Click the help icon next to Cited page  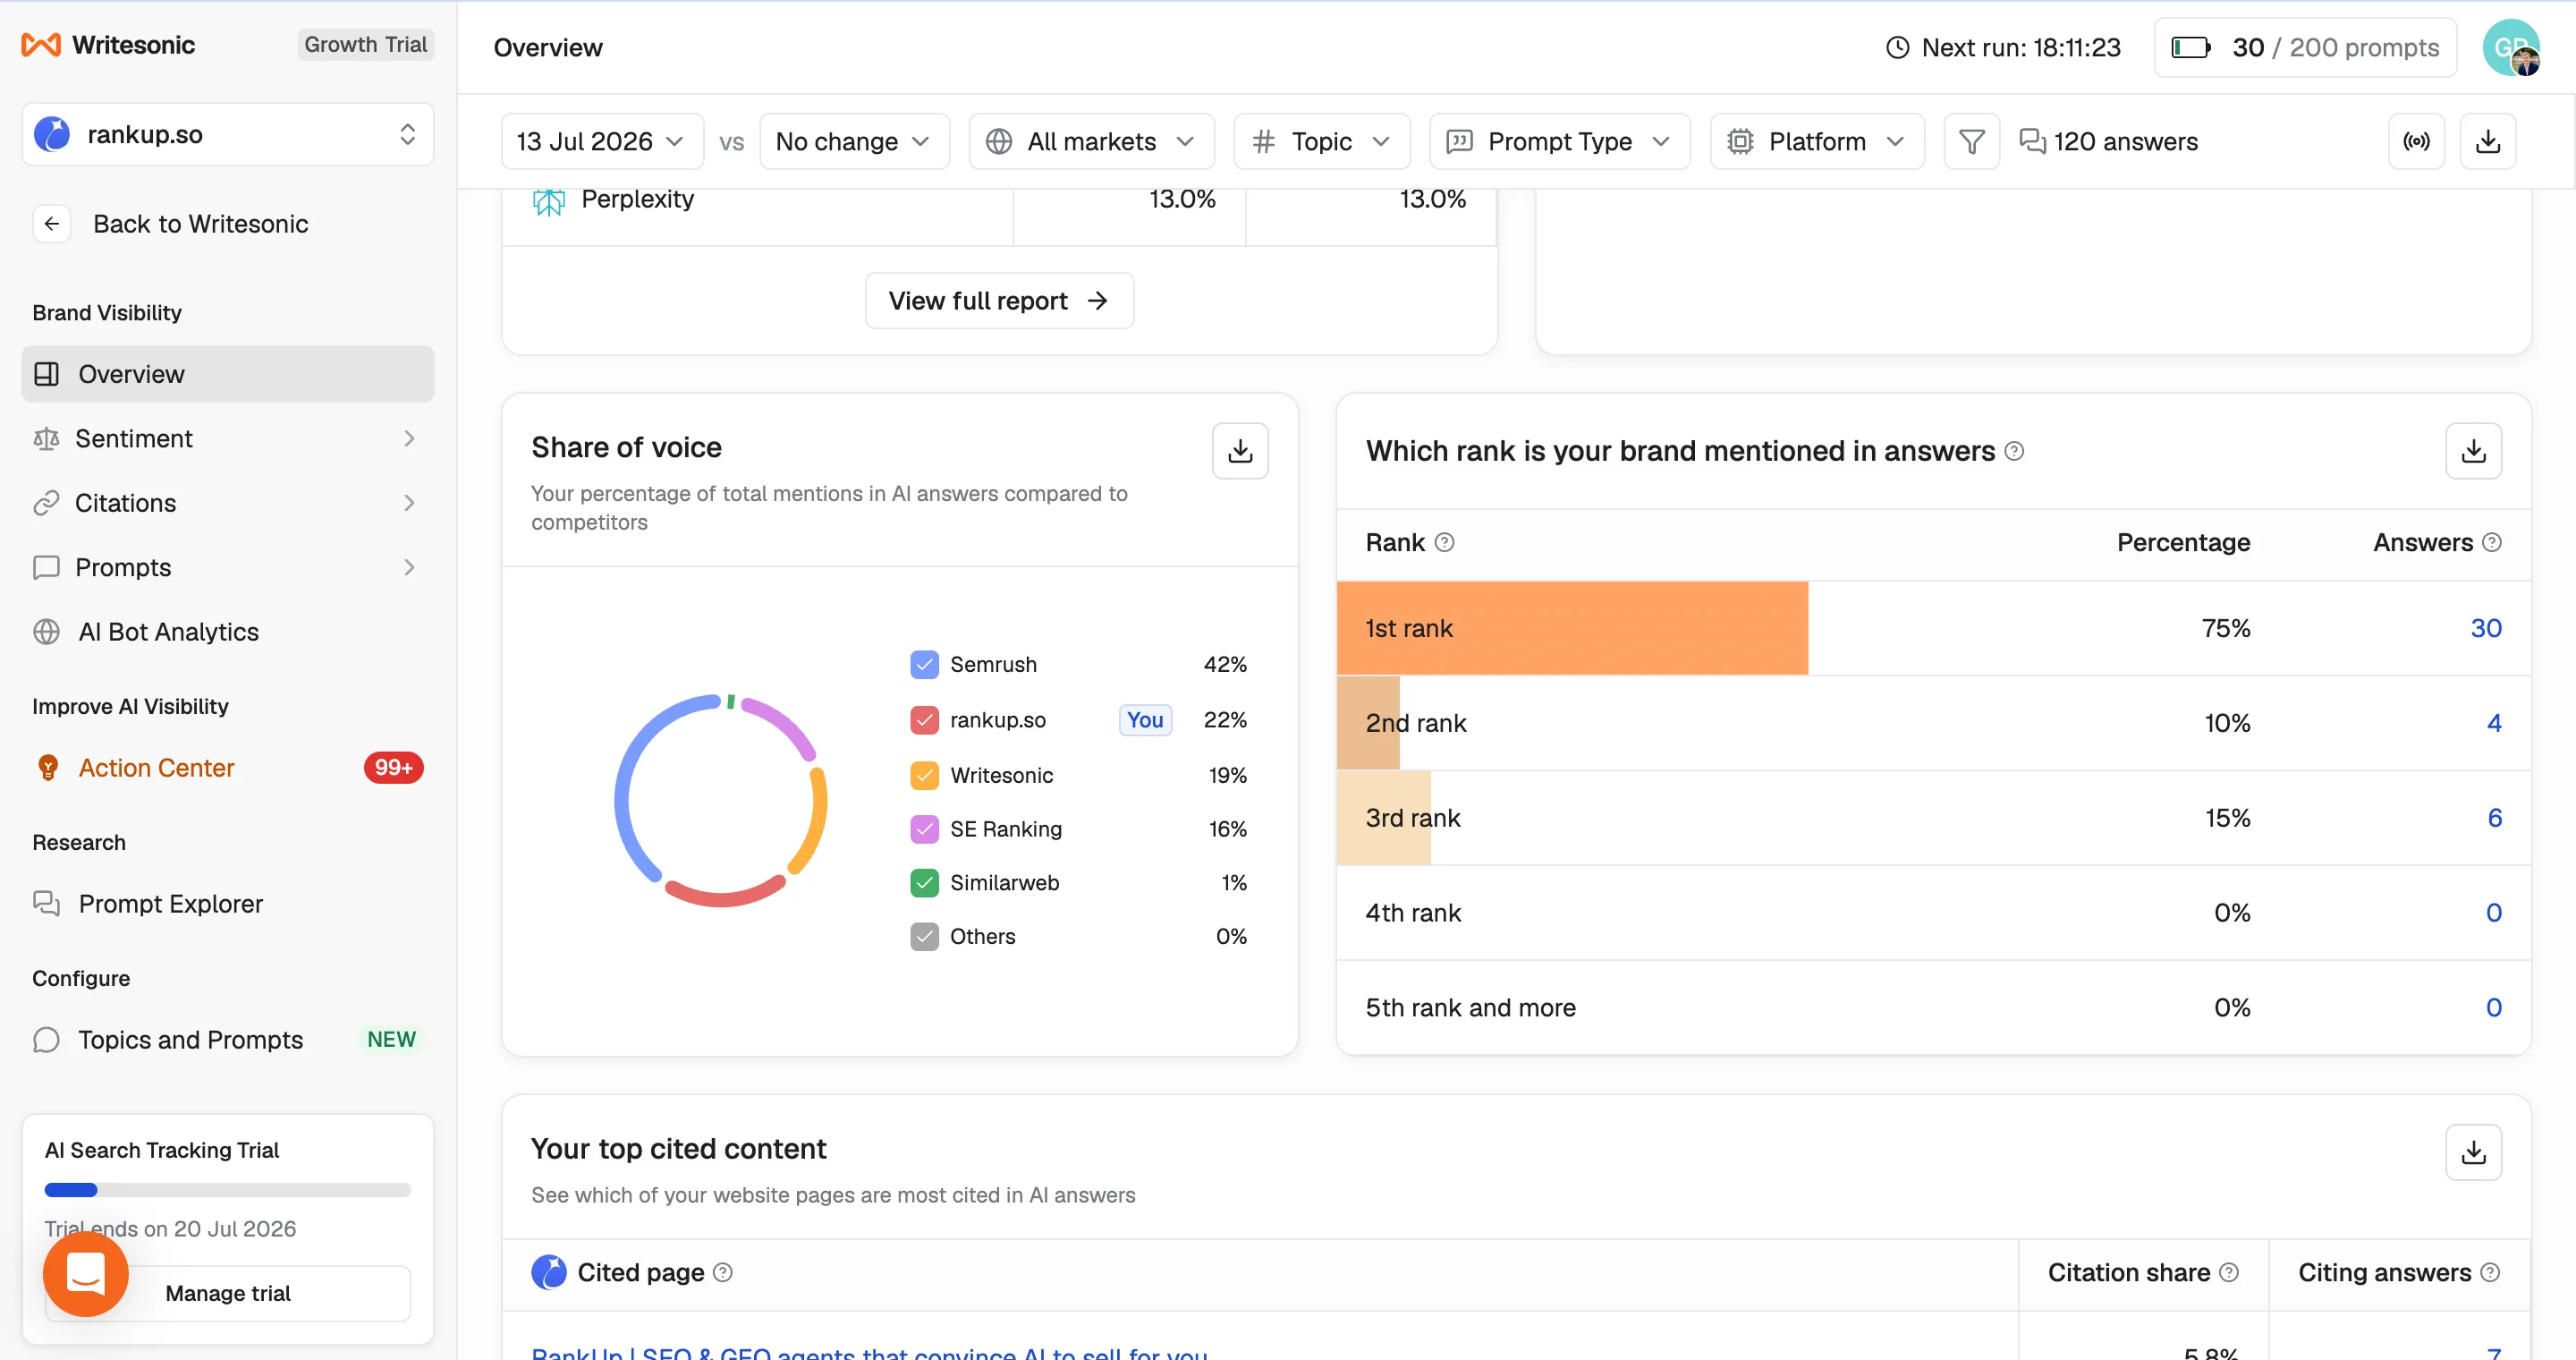(x=722, y=1272)
